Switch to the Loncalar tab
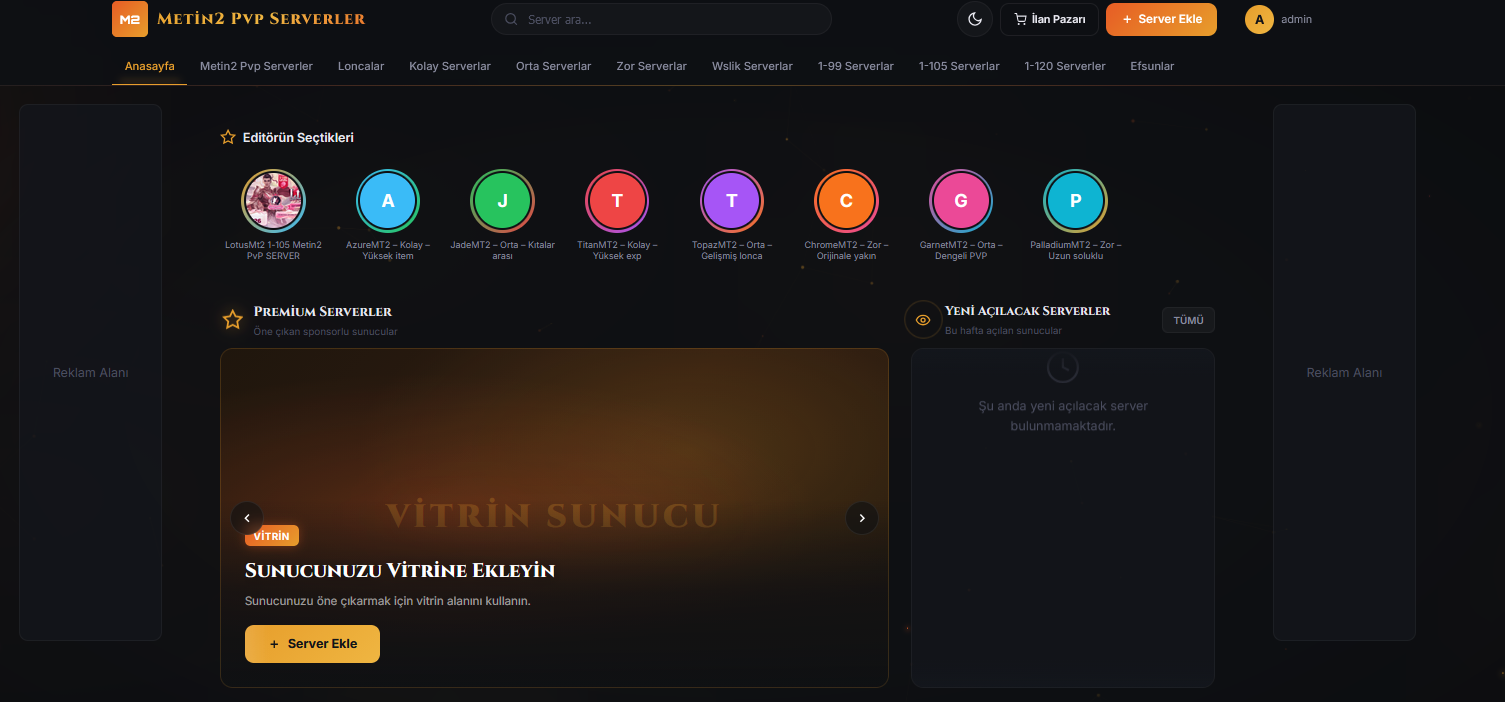 click(361, 66)
